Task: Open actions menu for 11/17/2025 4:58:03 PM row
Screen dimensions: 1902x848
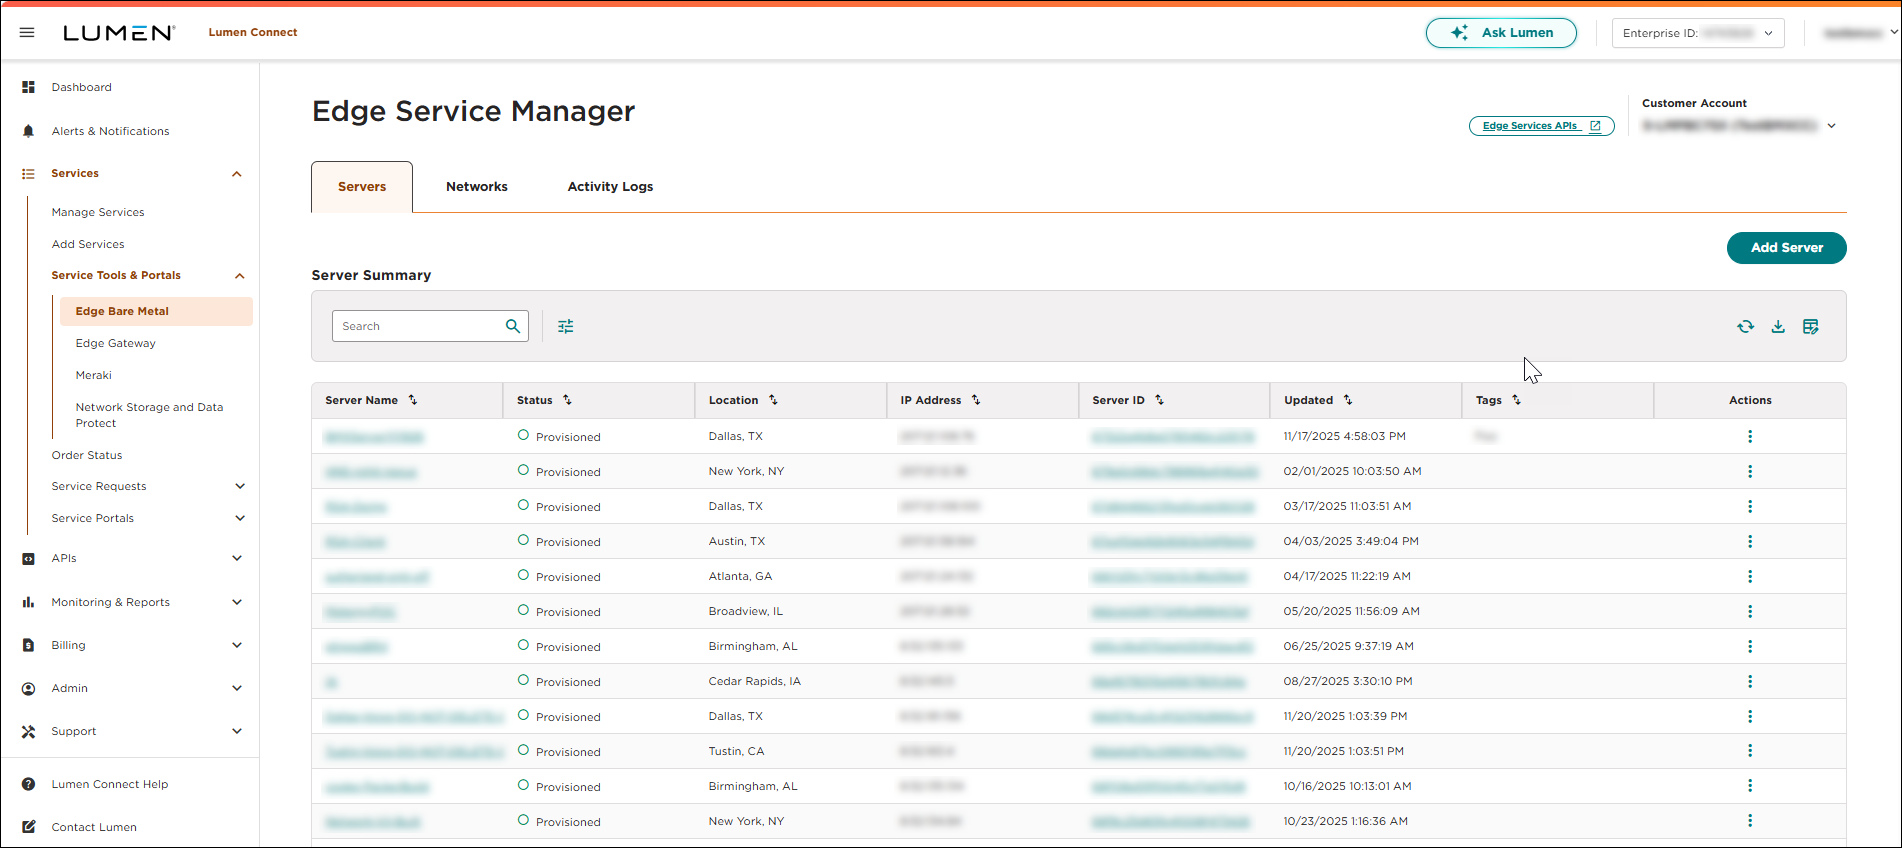Action: coord(1750,436)
